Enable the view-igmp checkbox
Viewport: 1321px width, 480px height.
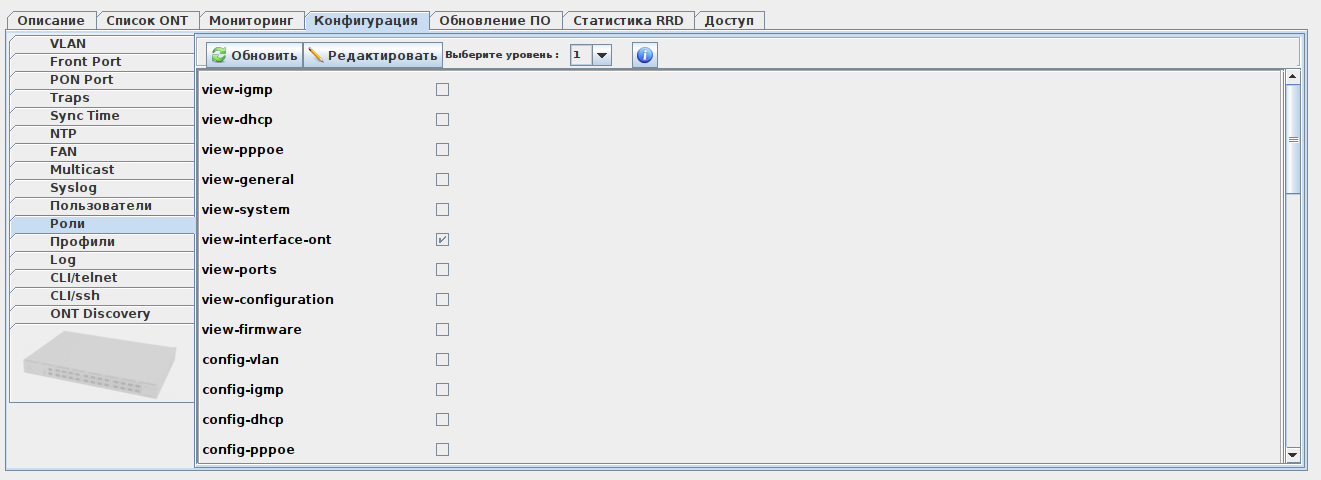tap(442, 90)
